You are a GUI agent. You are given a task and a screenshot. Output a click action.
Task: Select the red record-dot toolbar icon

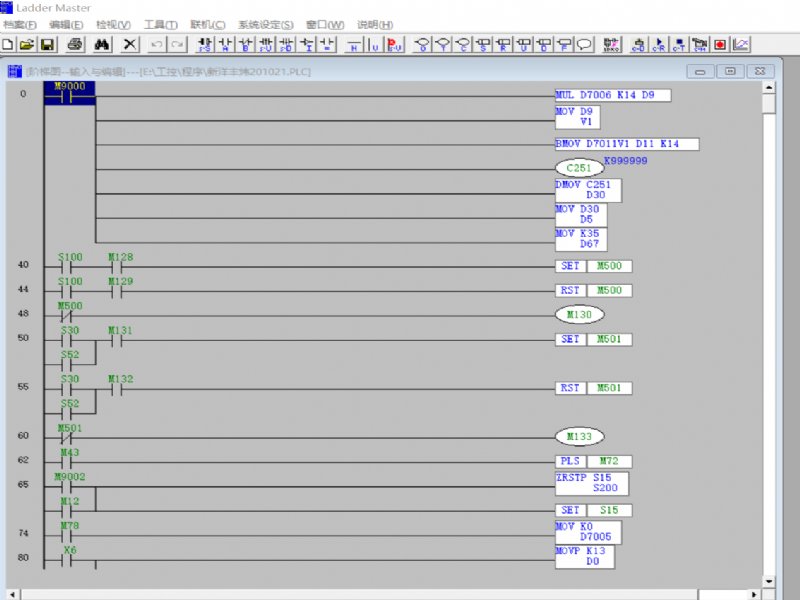coord(720,44)
